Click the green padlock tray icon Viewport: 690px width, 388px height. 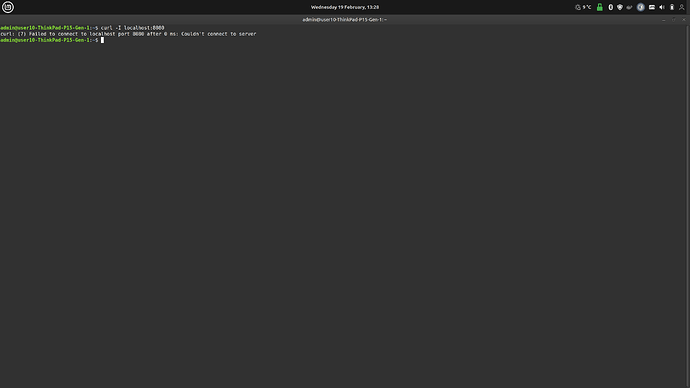tap(599, 7)
